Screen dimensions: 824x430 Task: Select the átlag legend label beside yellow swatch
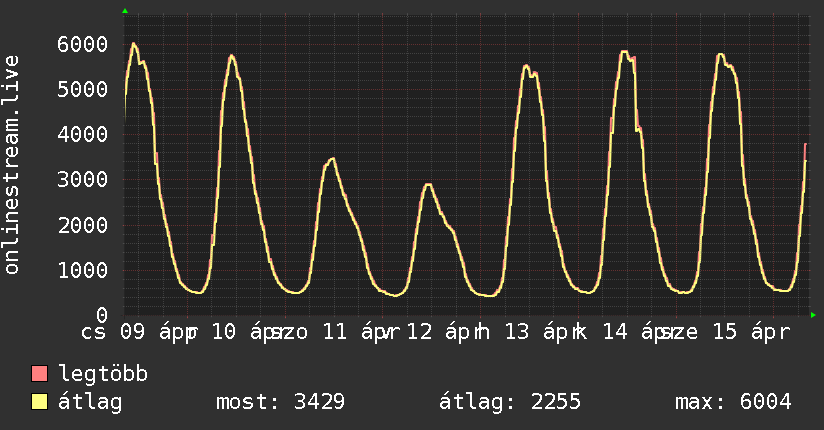[x=90, y=402]
